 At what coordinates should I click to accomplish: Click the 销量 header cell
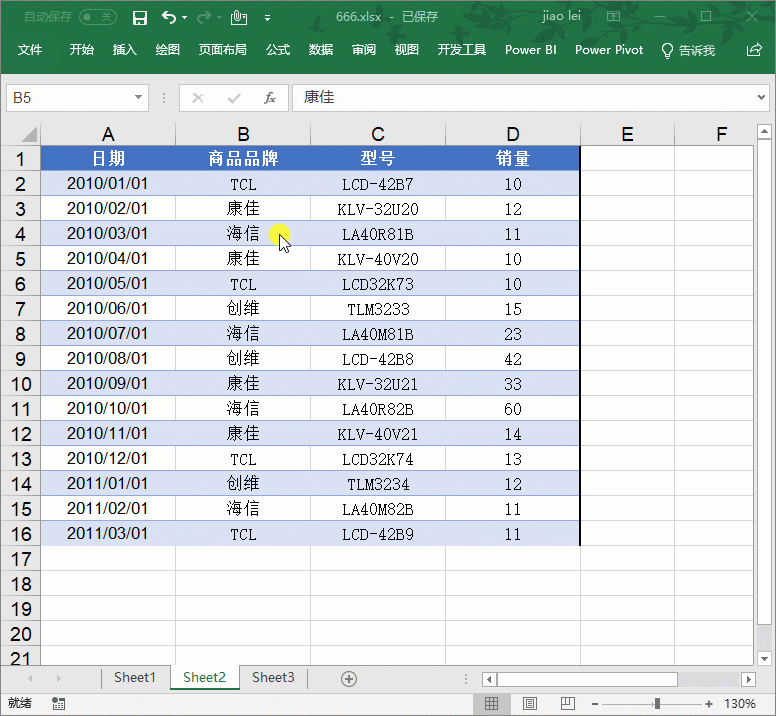(513, 158)
